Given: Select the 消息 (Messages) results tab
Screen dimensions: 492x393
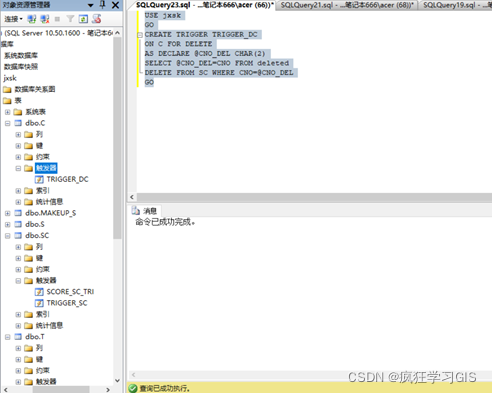Looking at the screenshot, I should (x=145, y=211).
